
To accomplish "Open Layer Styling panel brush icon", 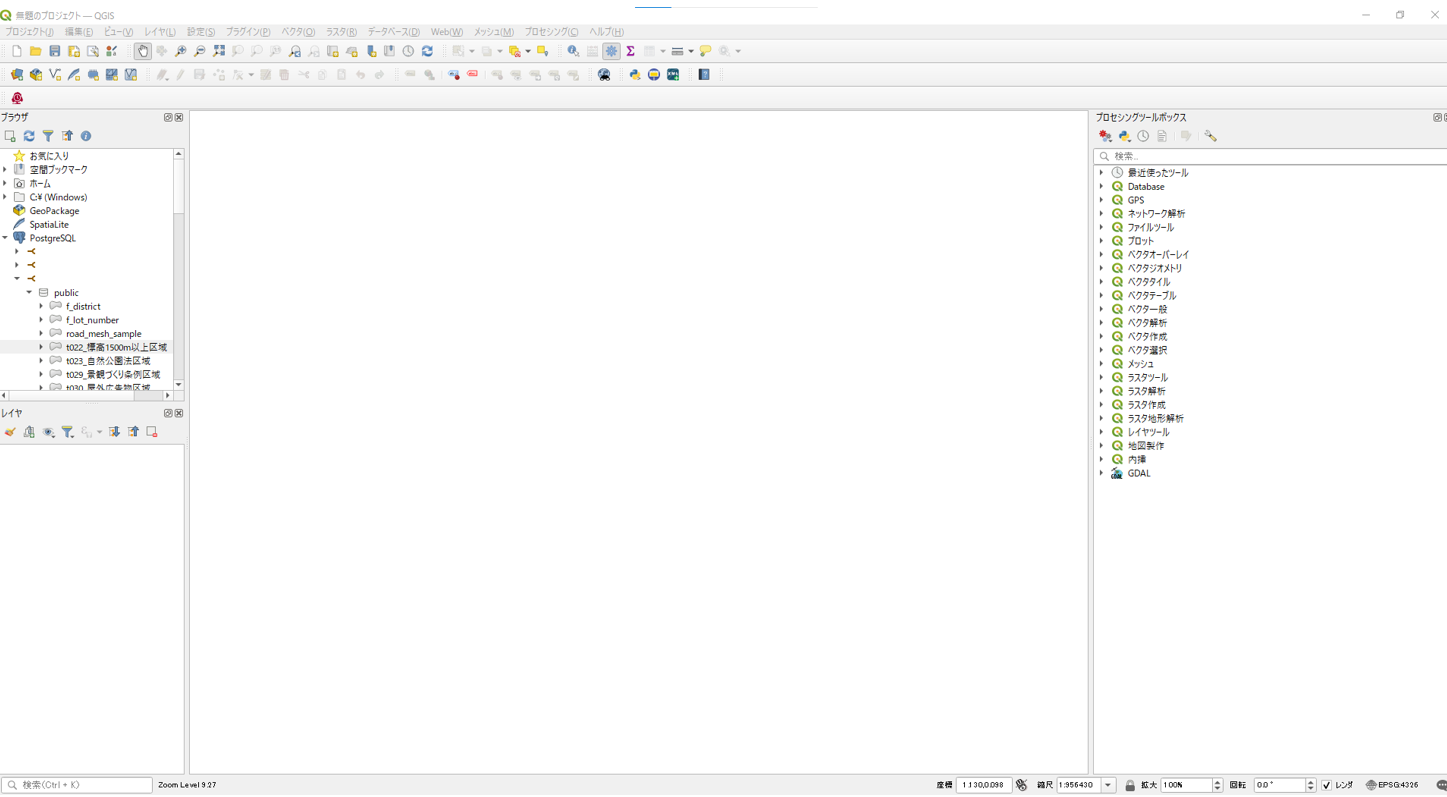I will (x=10, y=432).
